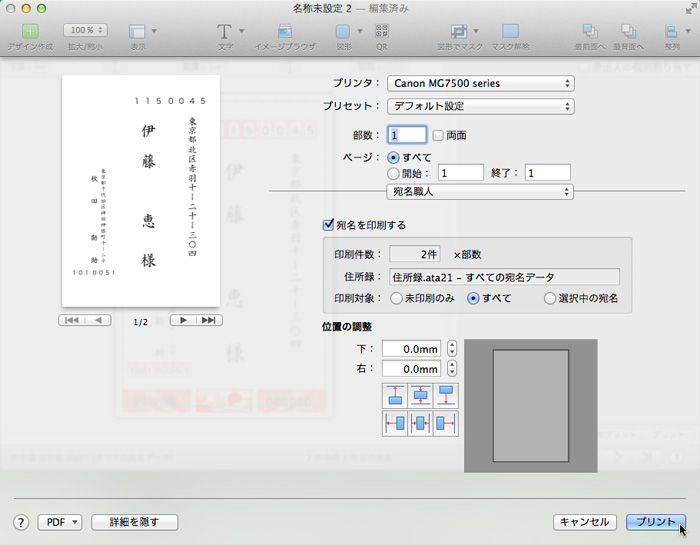700x545 pixels.
Task: Open the Canon MG7500 series printer dropdown
Action: coord(479,83)
